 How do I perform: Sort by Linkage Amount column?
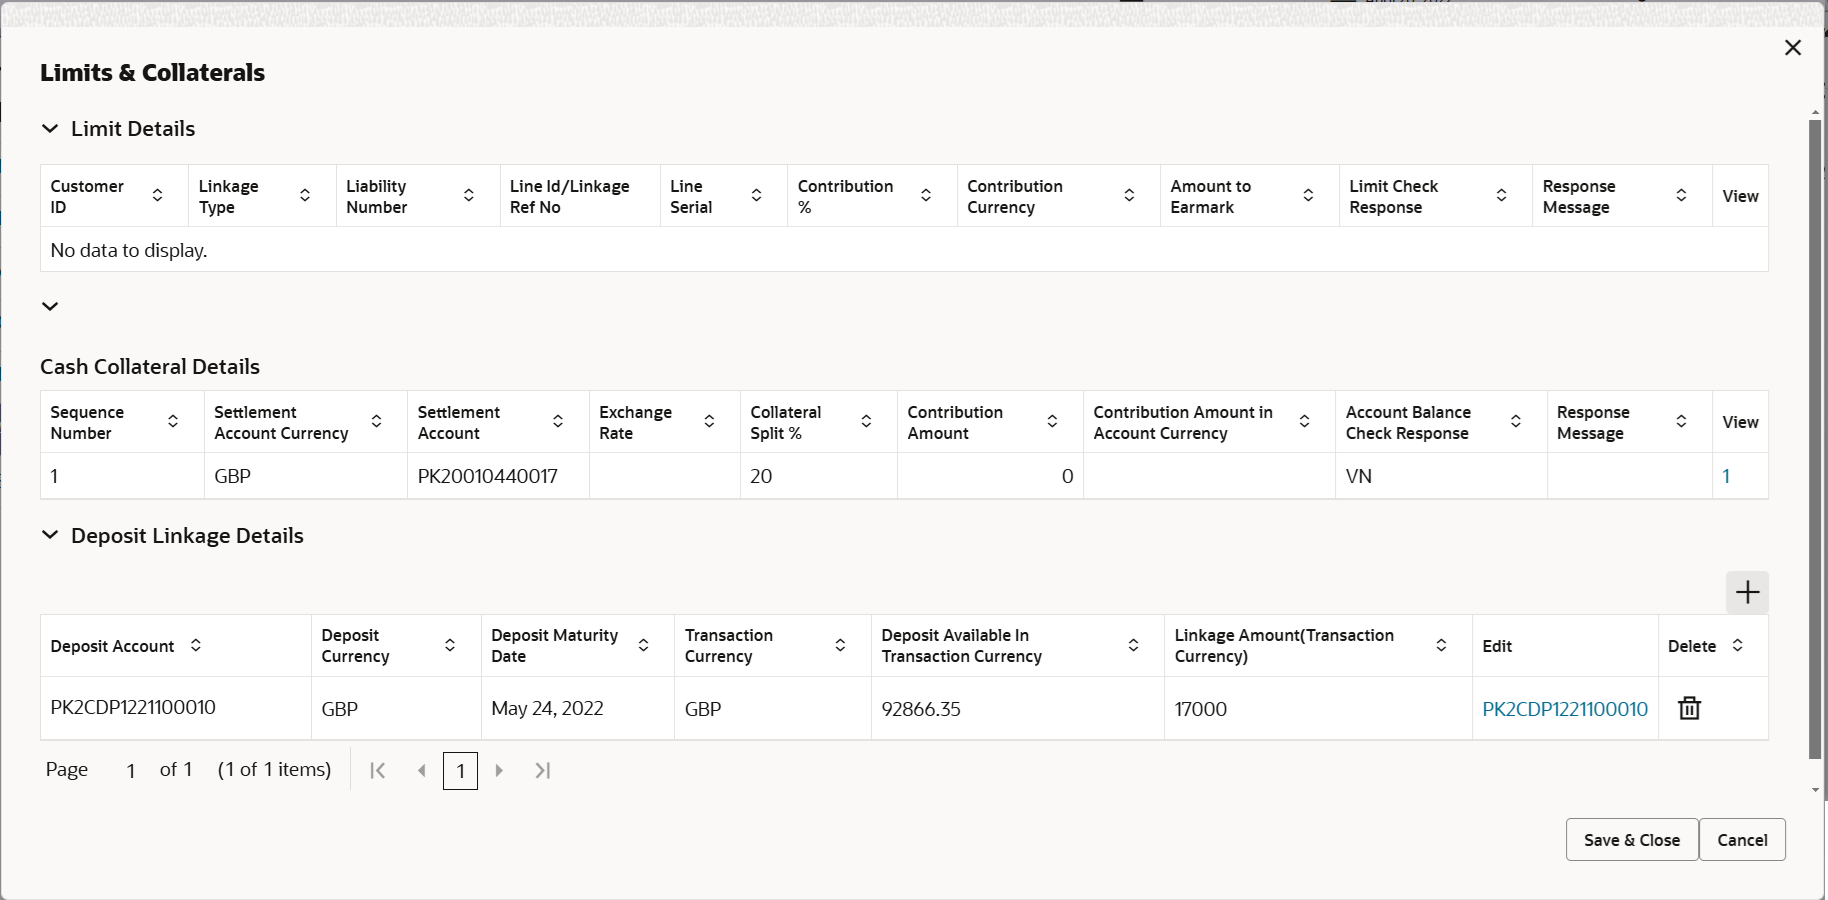click(1441, 645)
